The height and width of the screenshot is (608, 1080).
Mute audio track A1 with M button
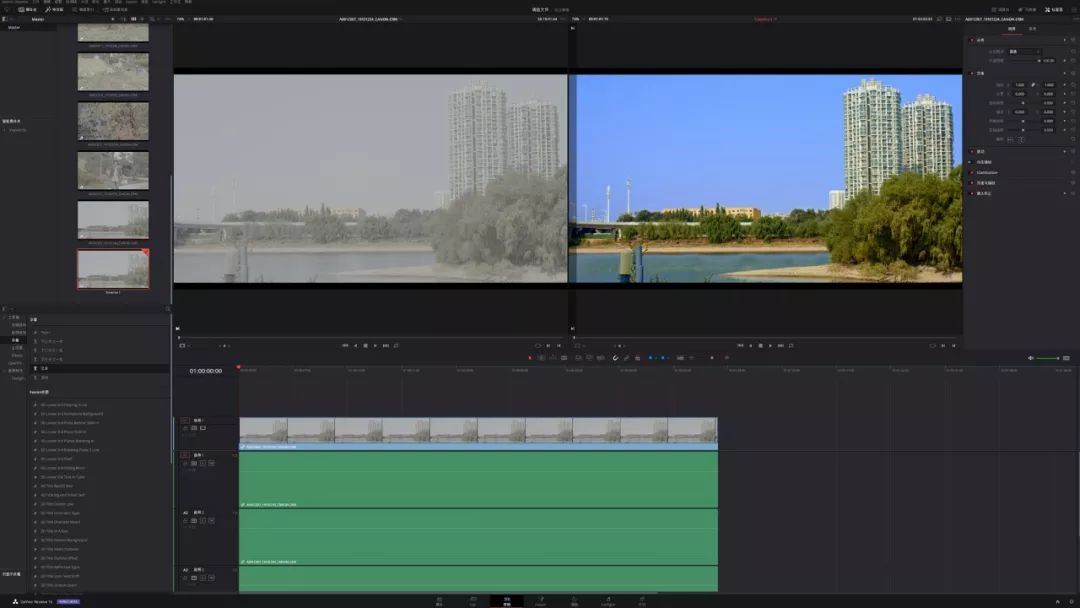coord(211,463)
